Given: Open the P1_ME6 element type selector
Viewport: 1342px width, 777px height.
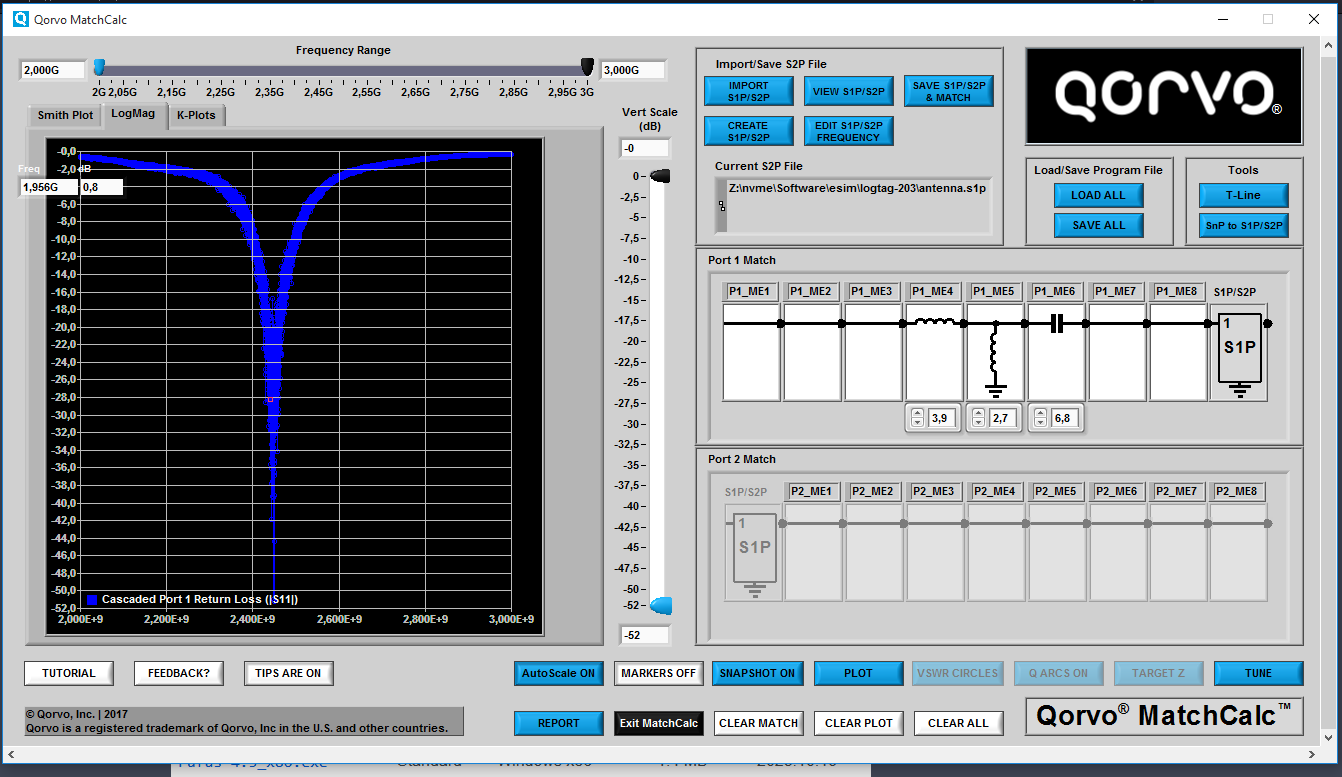Looking at the screenshot, I should click(x=1055, y=291).
